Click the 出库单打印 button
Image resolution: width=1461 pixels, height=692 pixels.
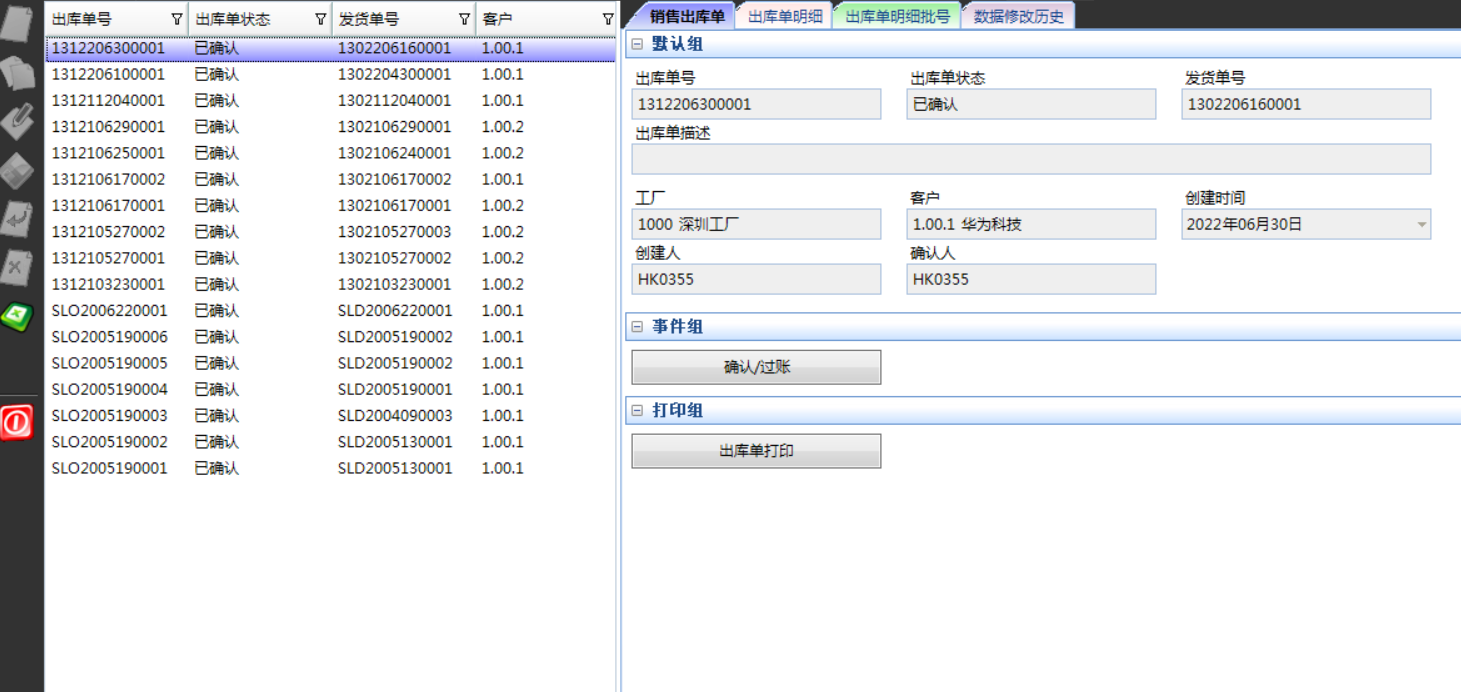756,451
